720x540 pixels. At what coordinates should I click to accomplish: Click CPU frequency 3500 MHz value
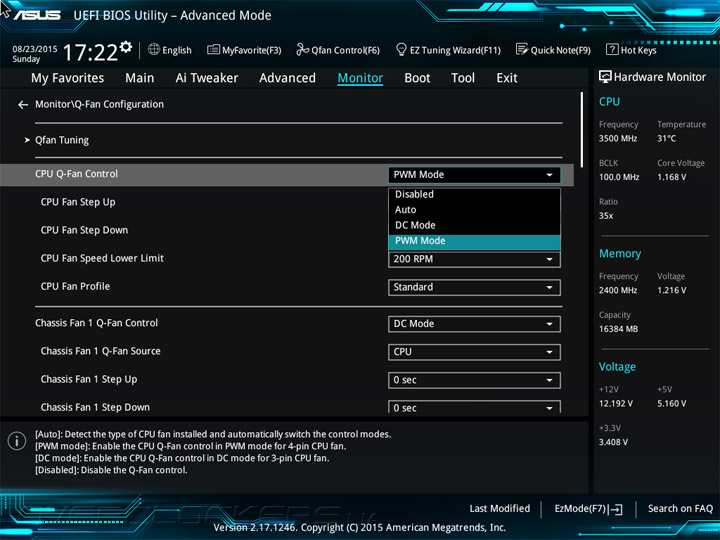(618, 139)
